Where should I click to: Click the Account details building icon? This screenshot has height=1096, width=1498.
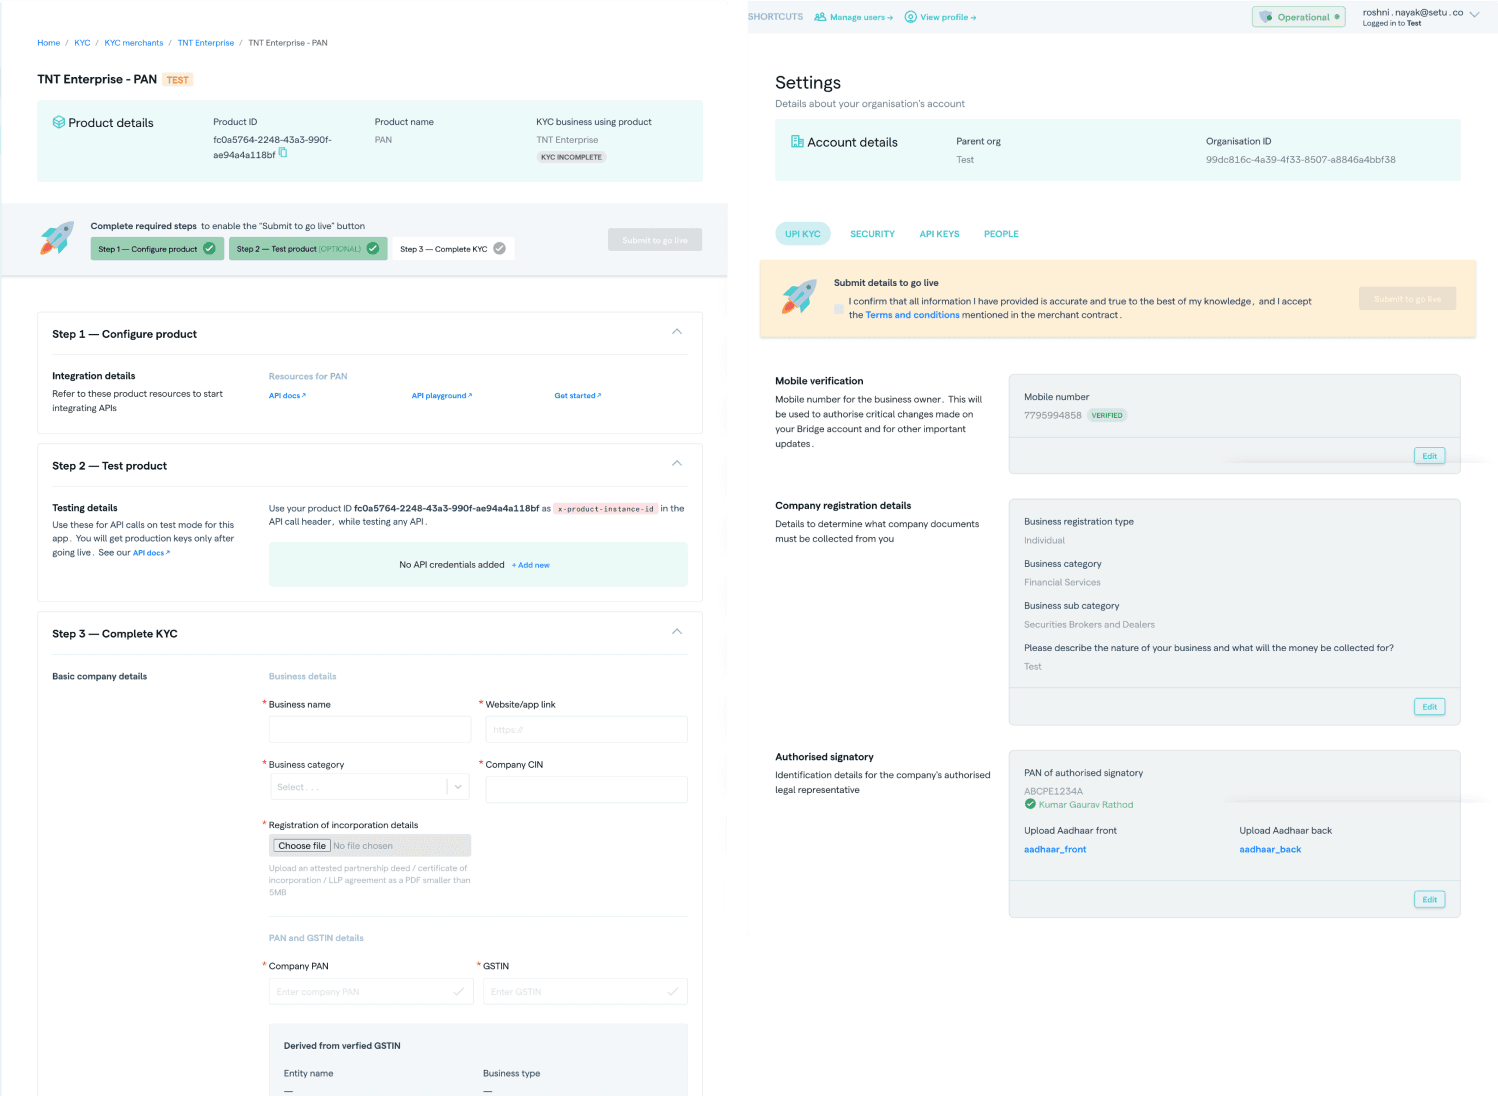tap(797, 142)
